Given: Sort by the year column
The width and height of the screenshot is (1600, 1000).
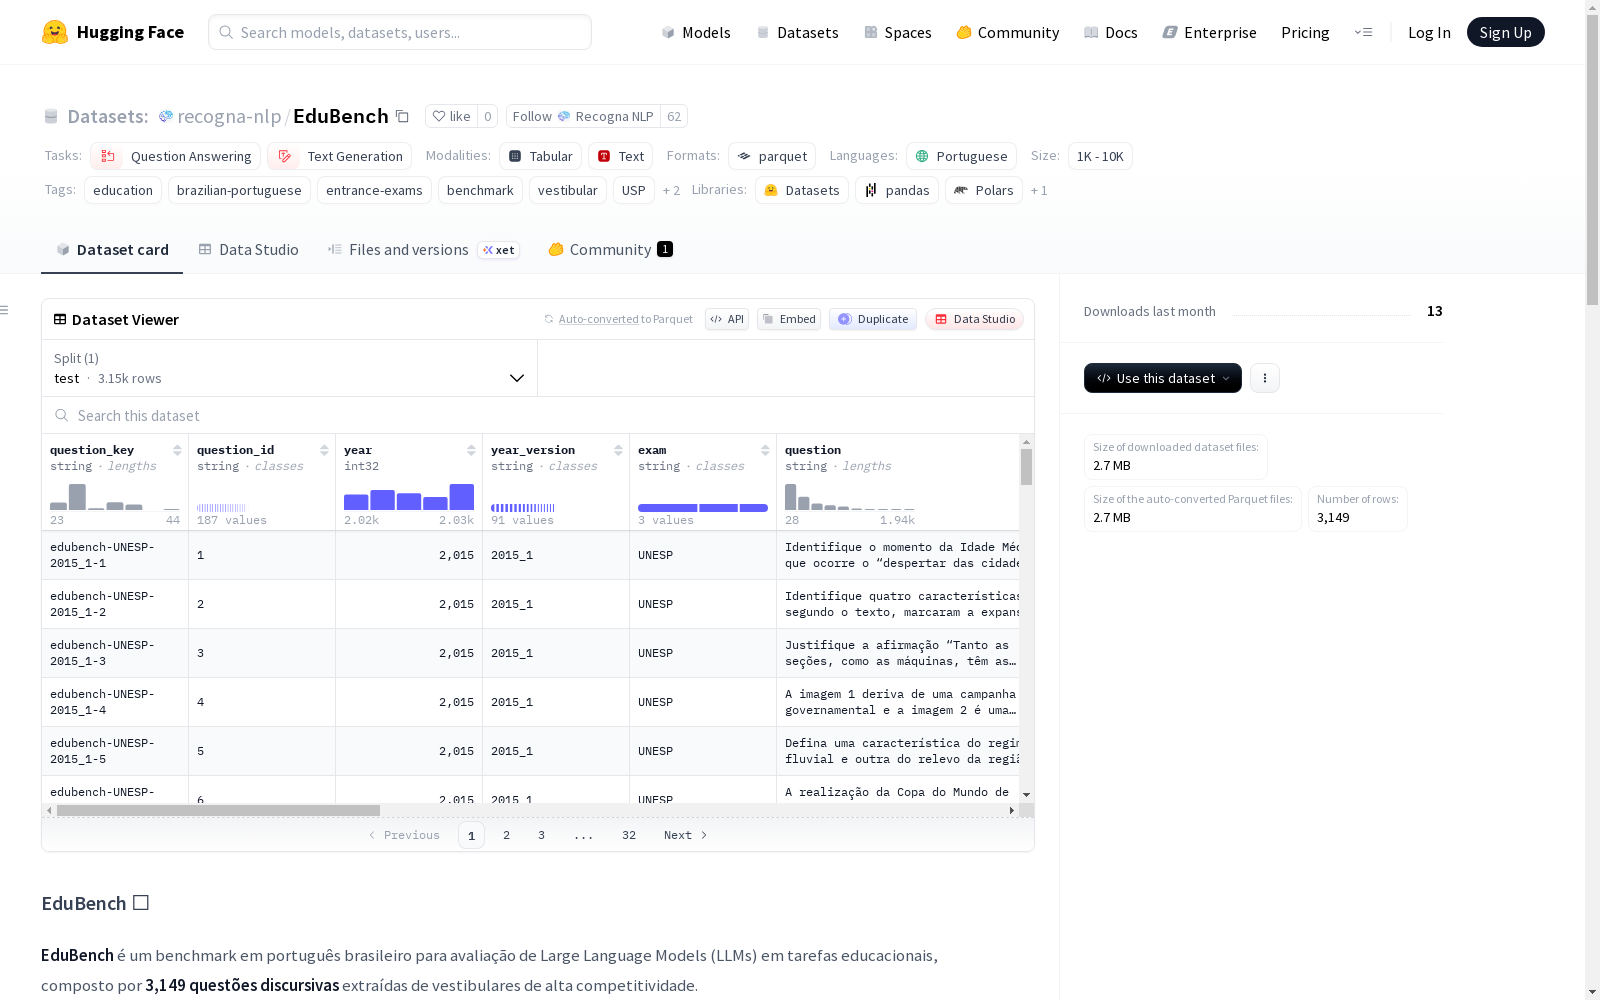Looking at the screenshot, I should pyautogui.click(x=471, y=450).
